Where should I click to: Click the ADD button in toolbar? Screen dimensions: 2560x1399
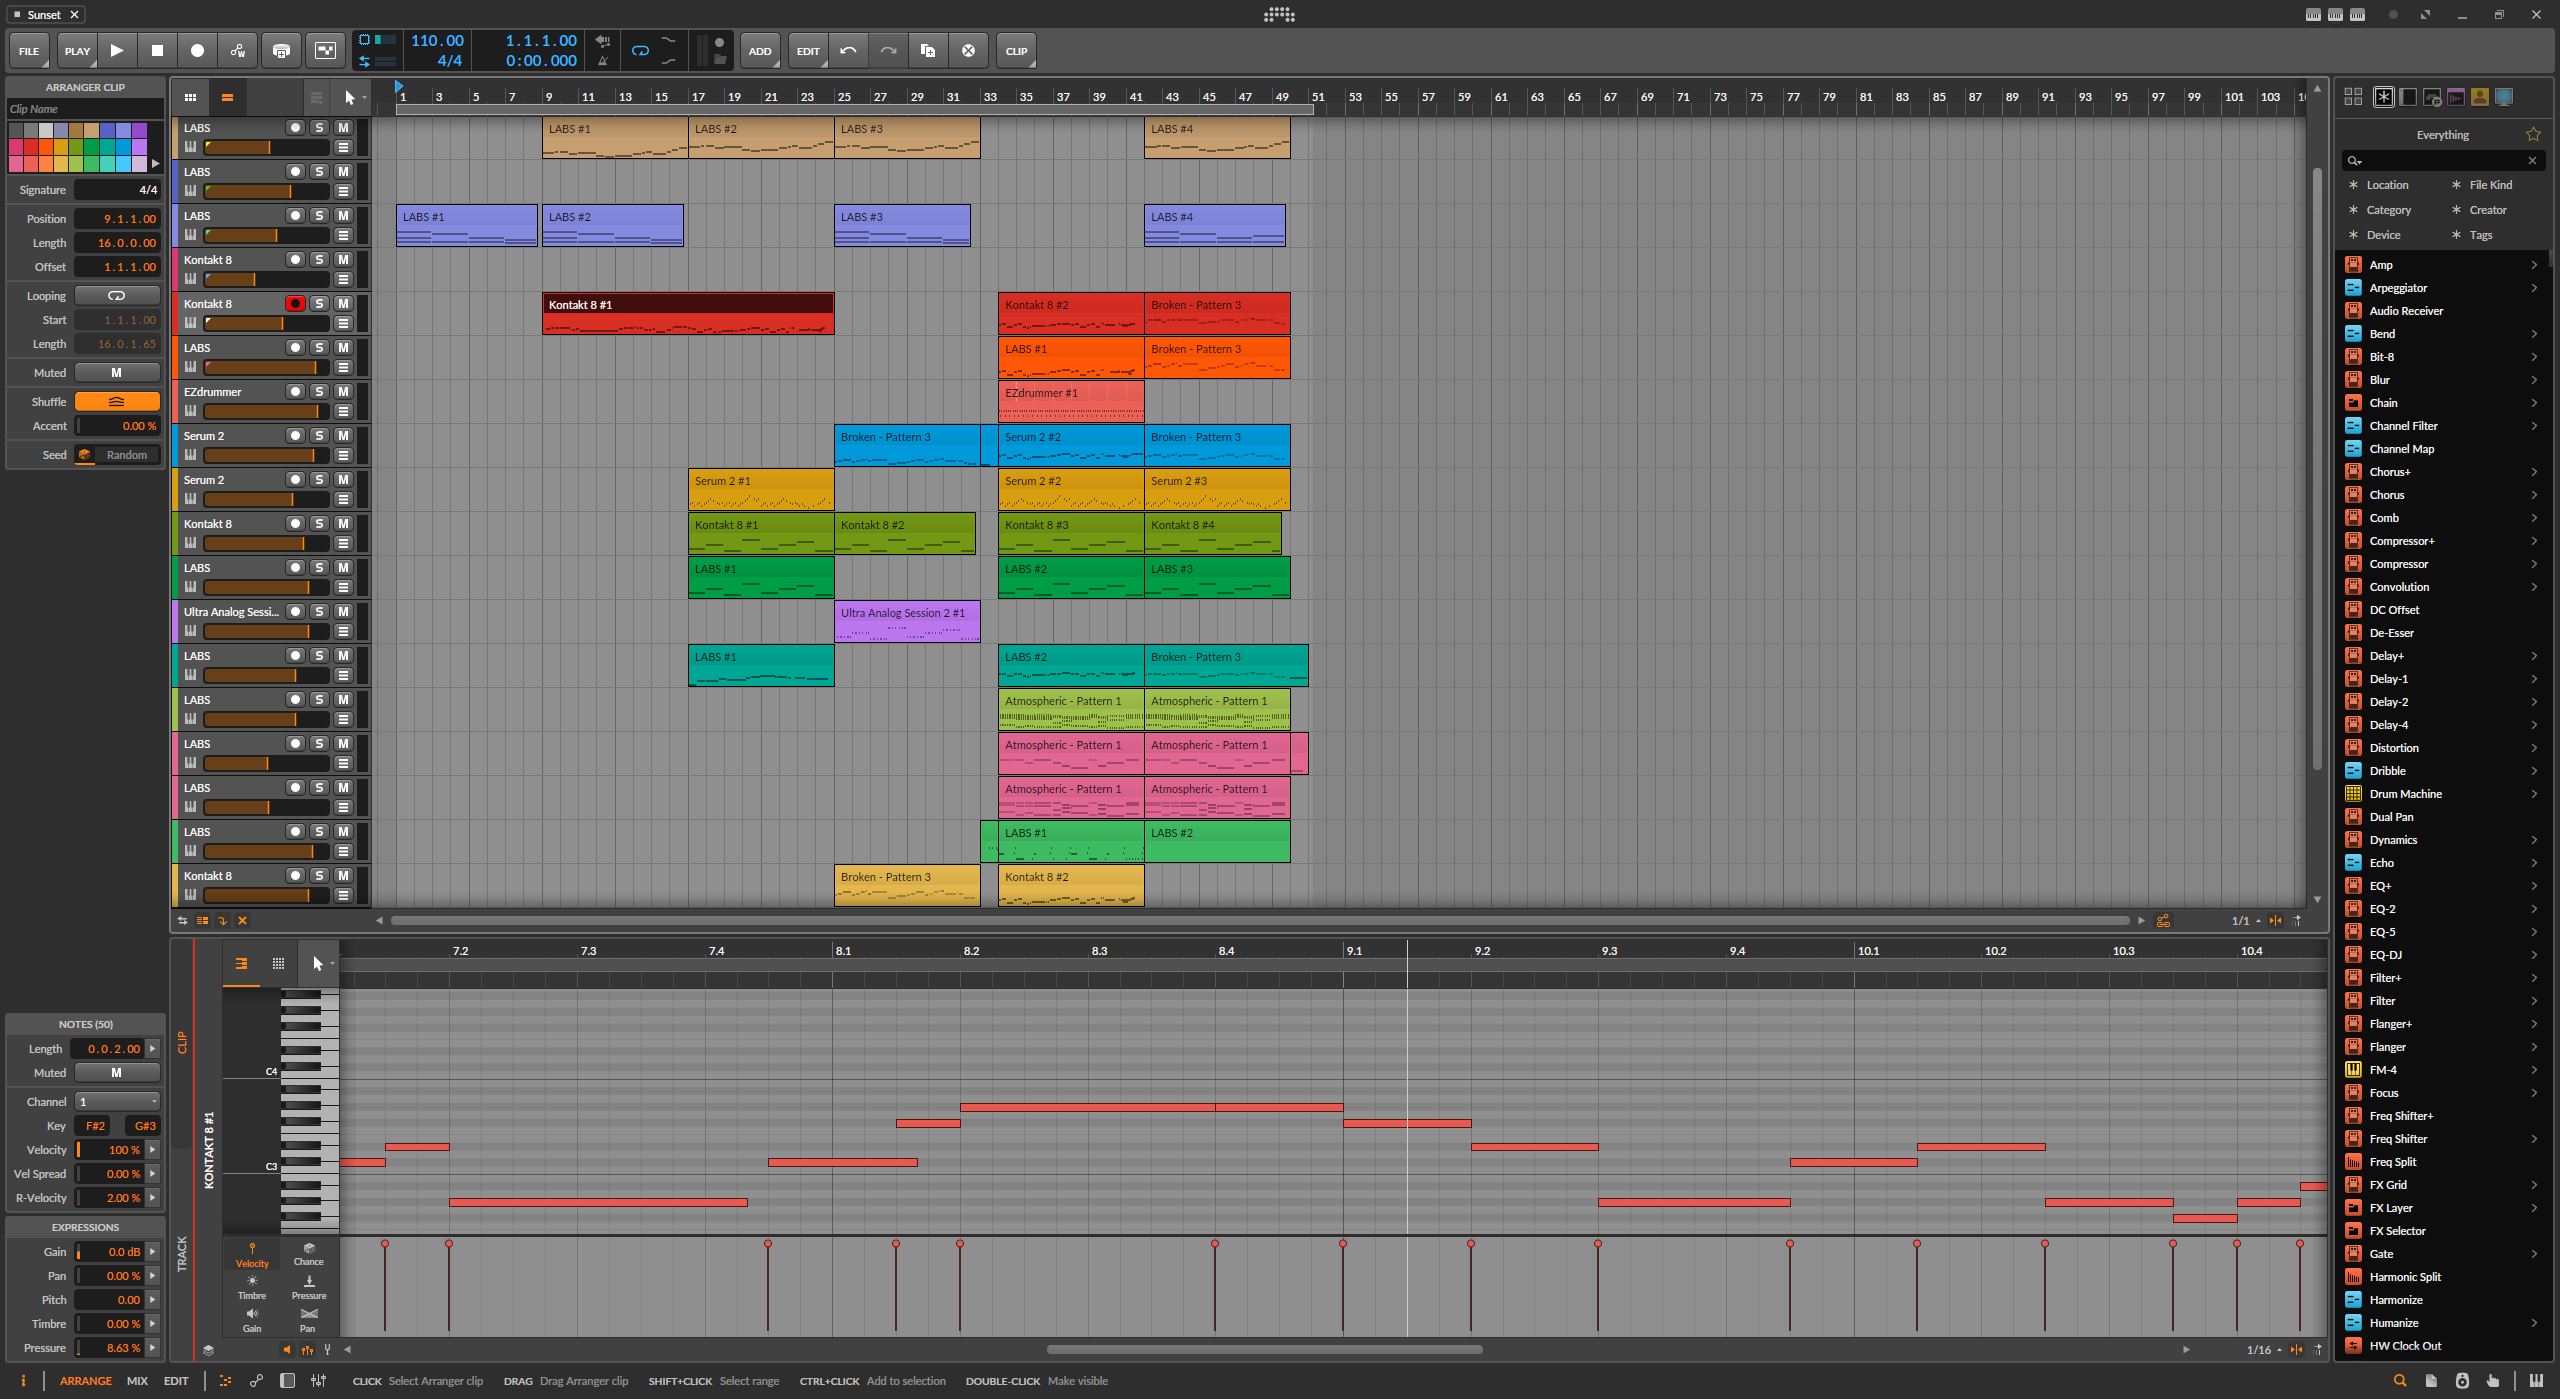(760, 51)
